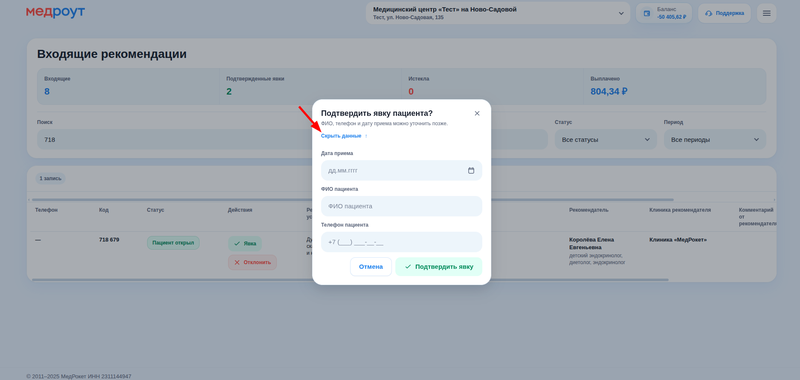Click the horizontal scrollbar below the table

click(x=350, y=280)
